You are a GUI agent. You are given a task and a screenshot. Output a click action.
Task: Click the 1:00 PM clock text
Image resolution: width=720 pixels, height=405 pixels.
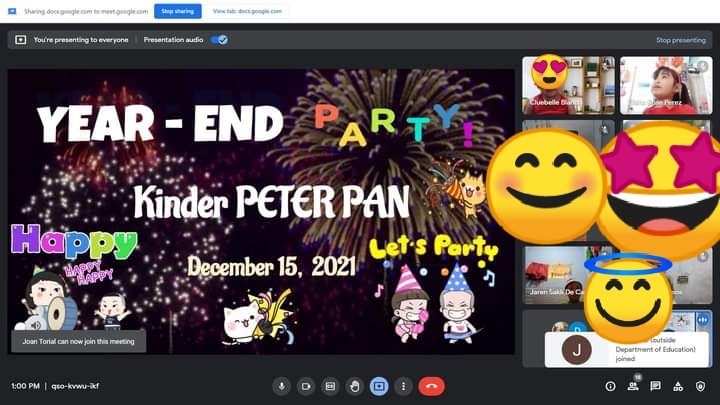[25, 386]
